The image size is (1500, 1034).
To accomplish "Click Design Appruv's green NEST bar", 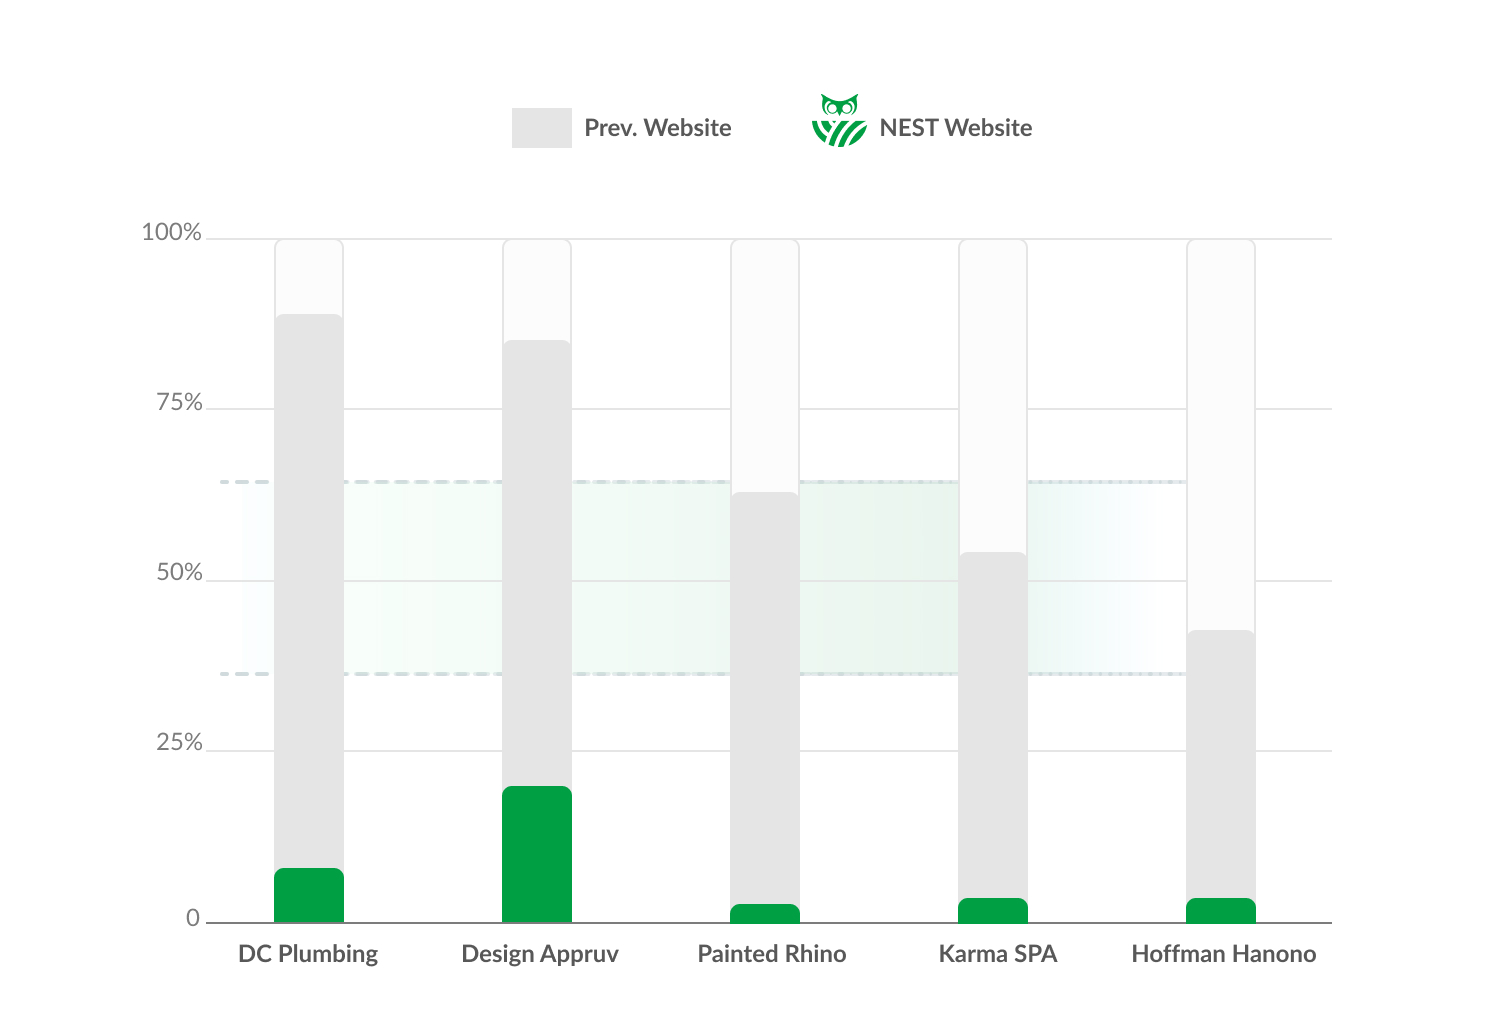I will [537, 854].
